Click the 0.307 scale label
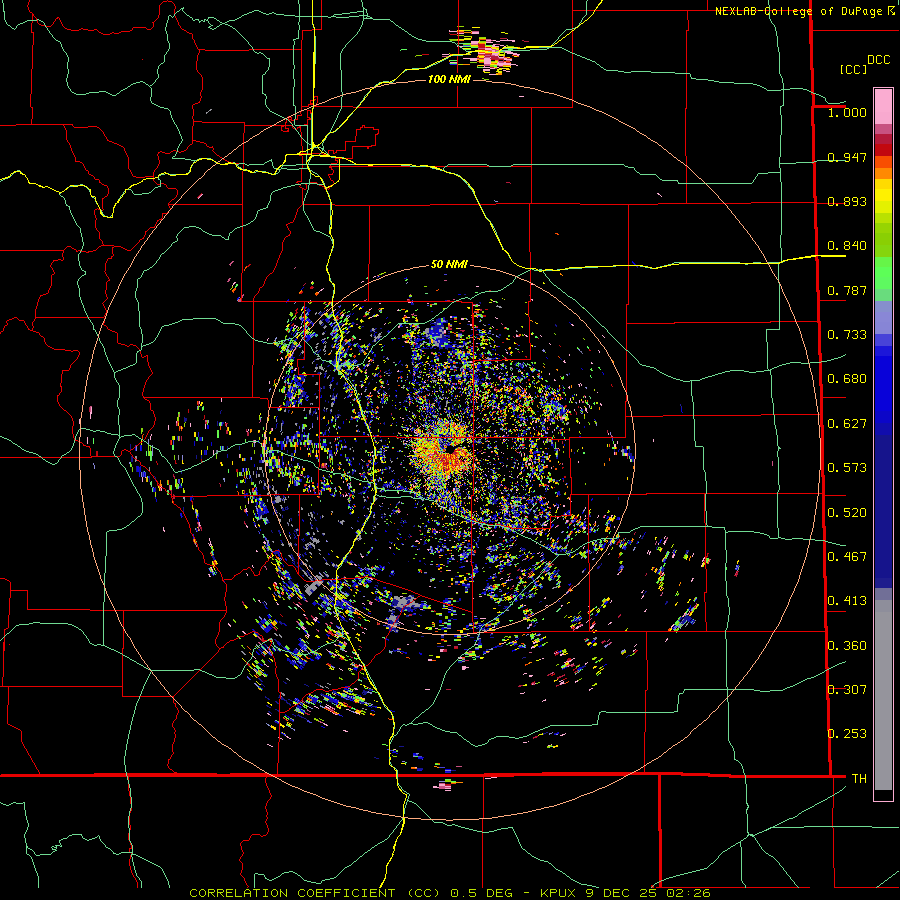This screenshot has width=900, height=900. click(847, 690)
